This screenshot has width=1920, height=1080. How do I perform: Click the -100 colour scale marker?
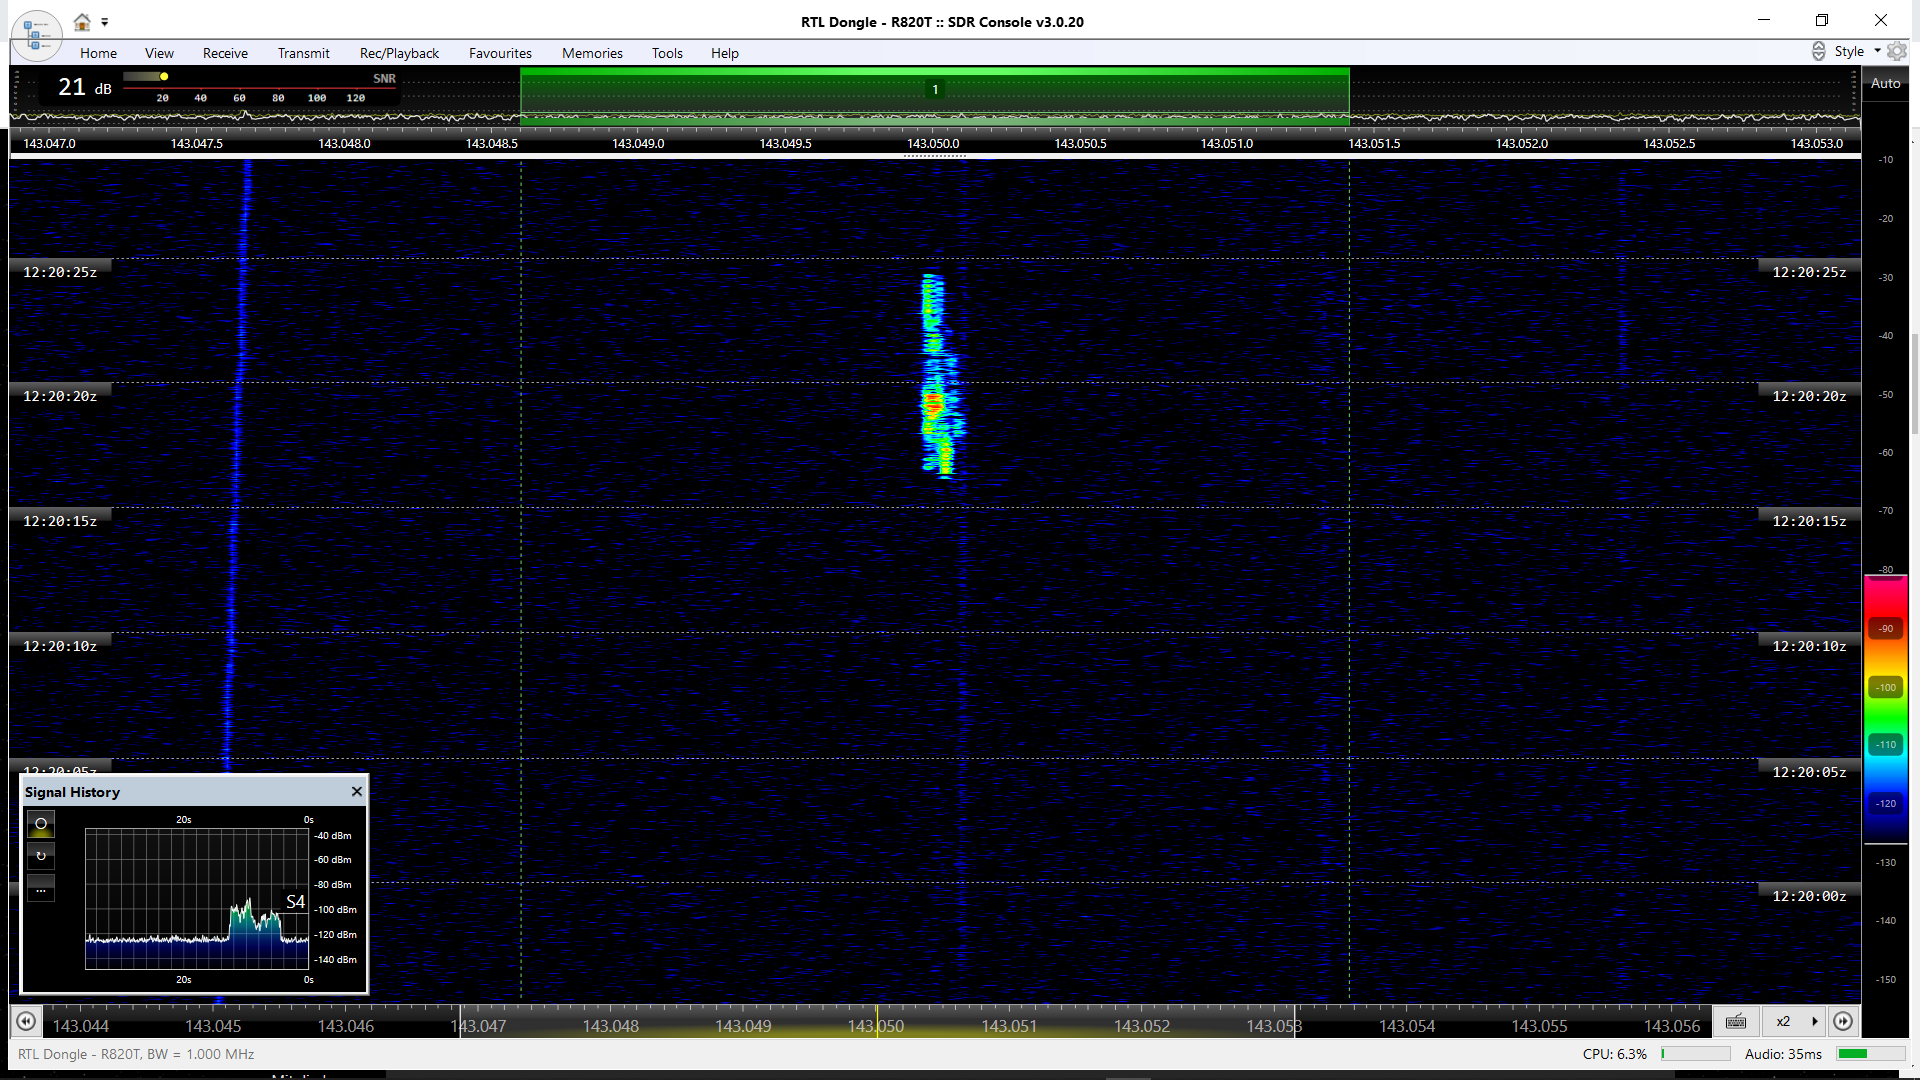coord(1885,687)
